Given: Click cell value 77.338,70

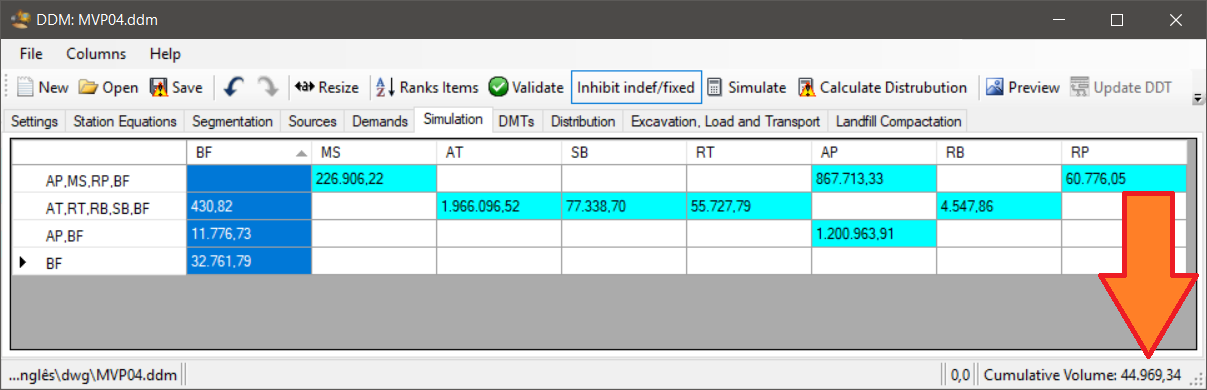Looking at the screenshot, I should pos(624,207).
